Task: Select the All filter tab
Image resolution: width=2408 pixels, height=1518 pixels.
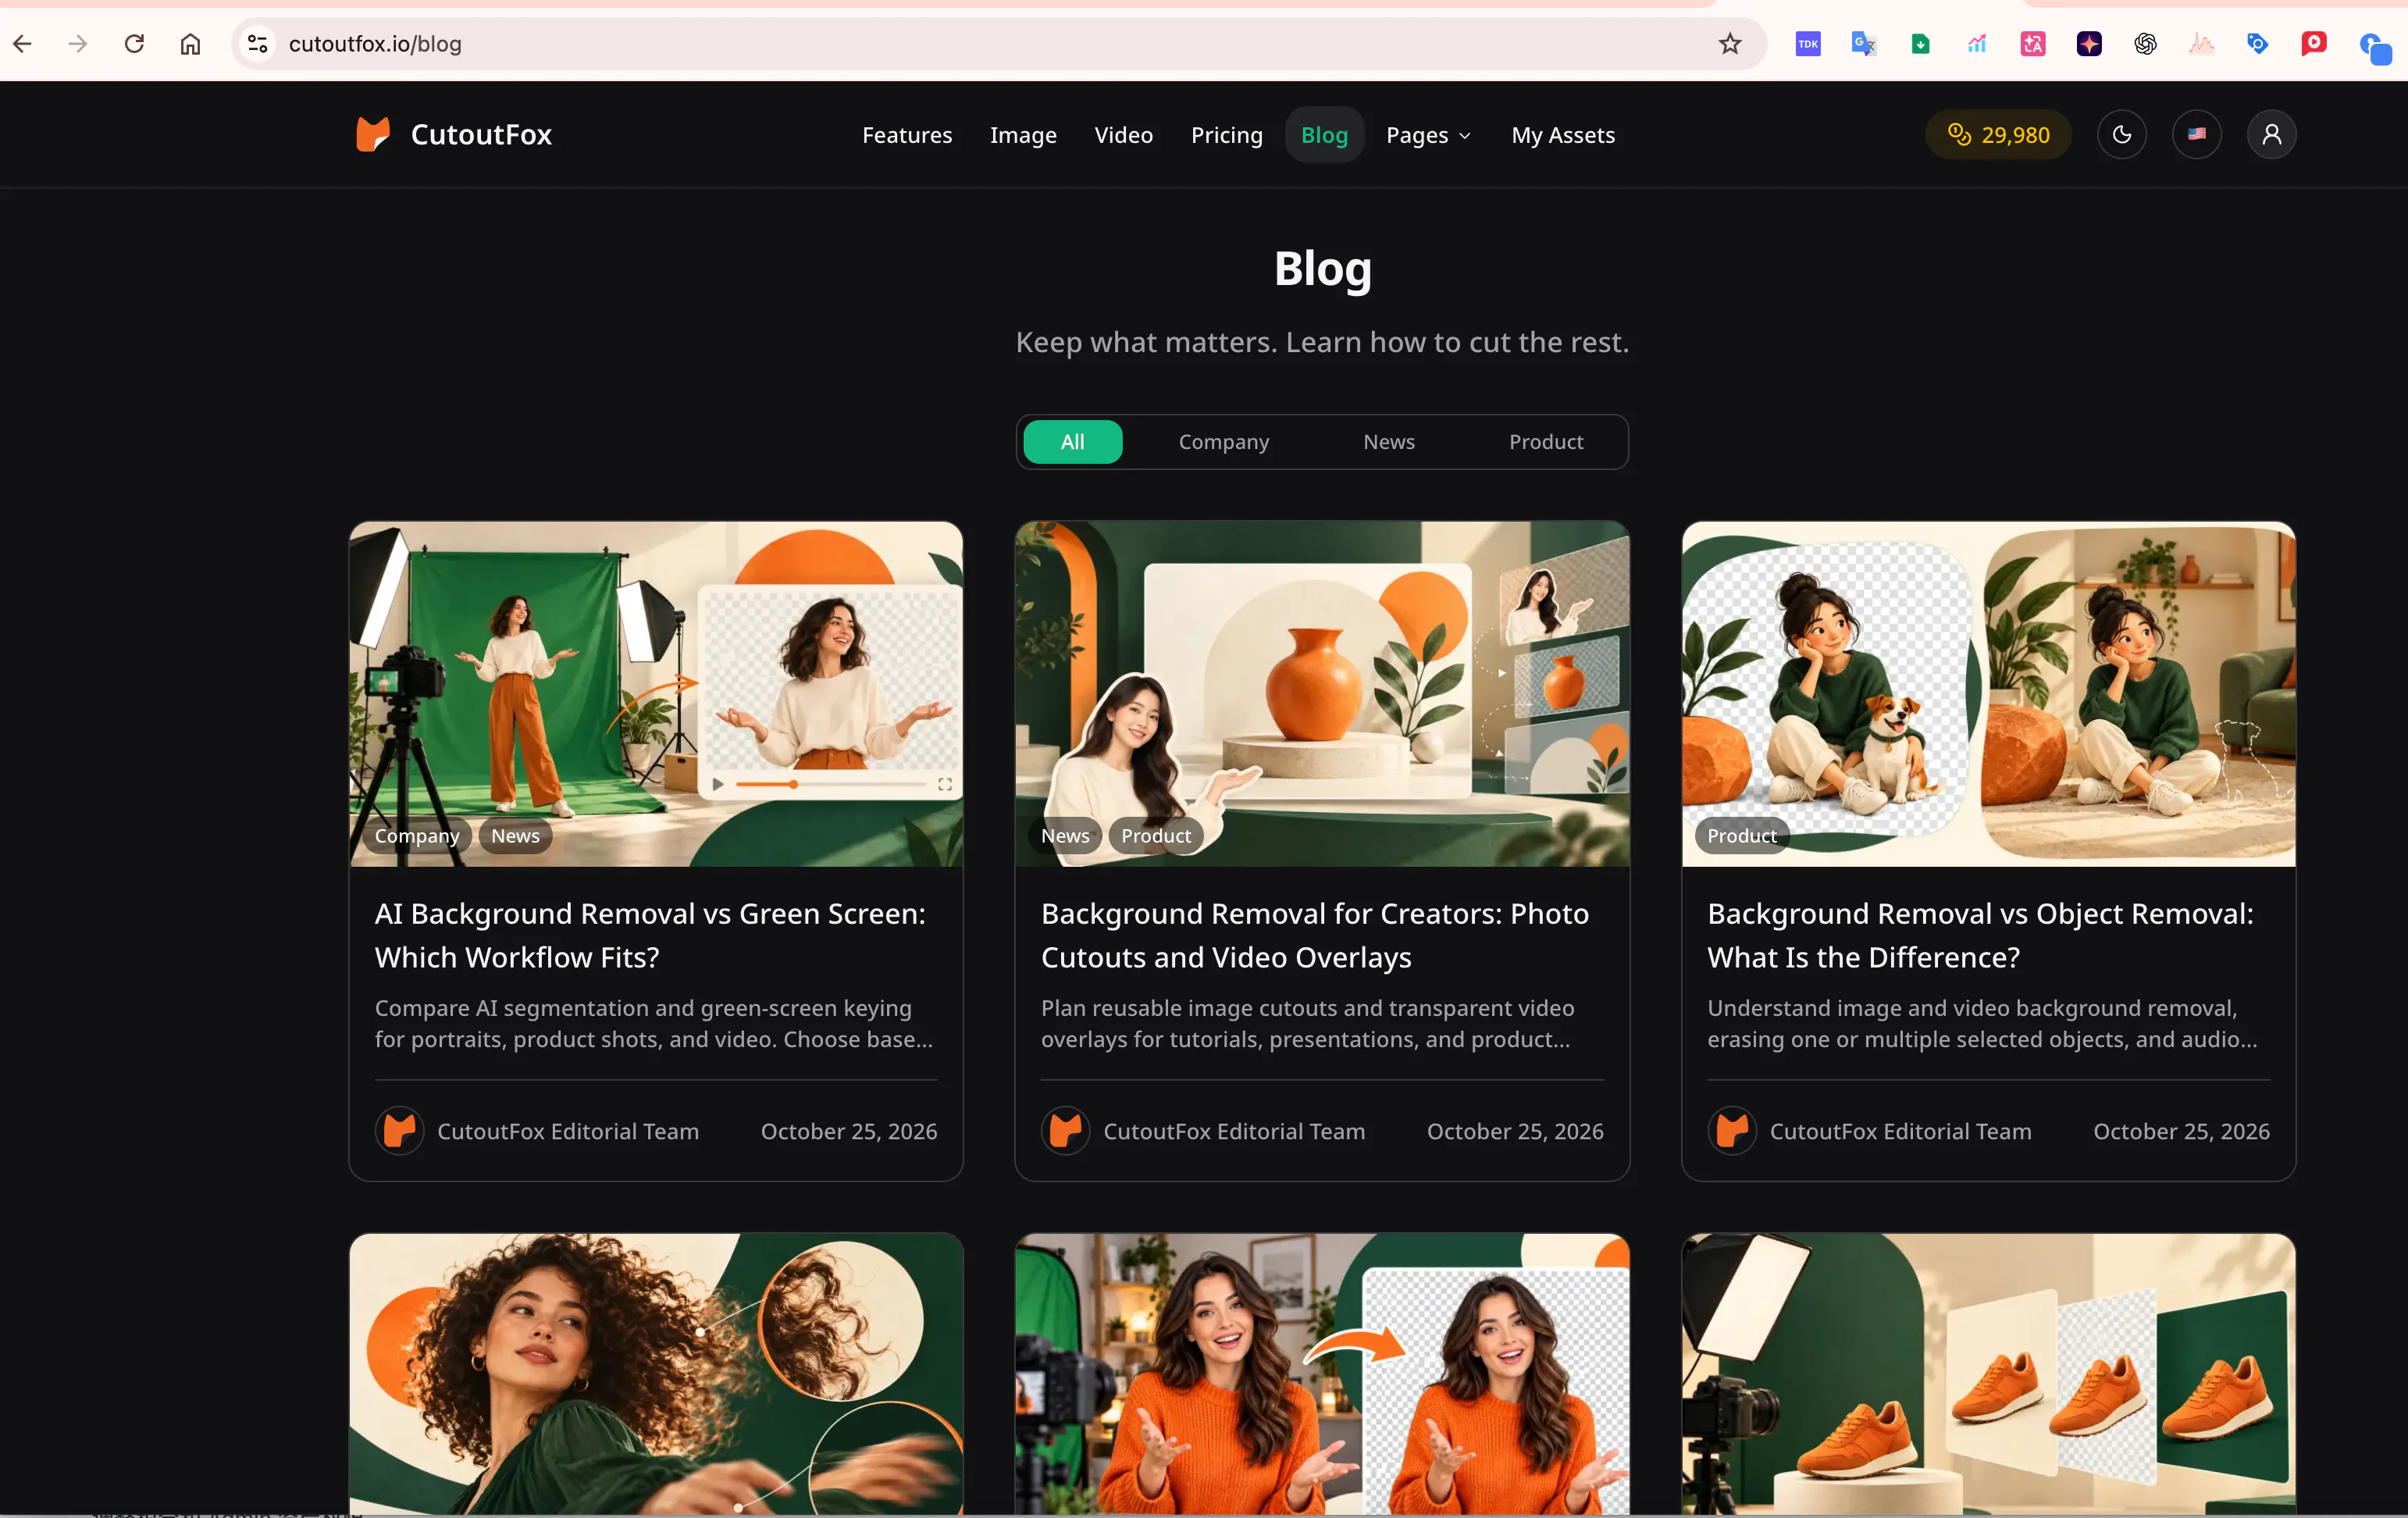Action: (x=1072, y=441)
